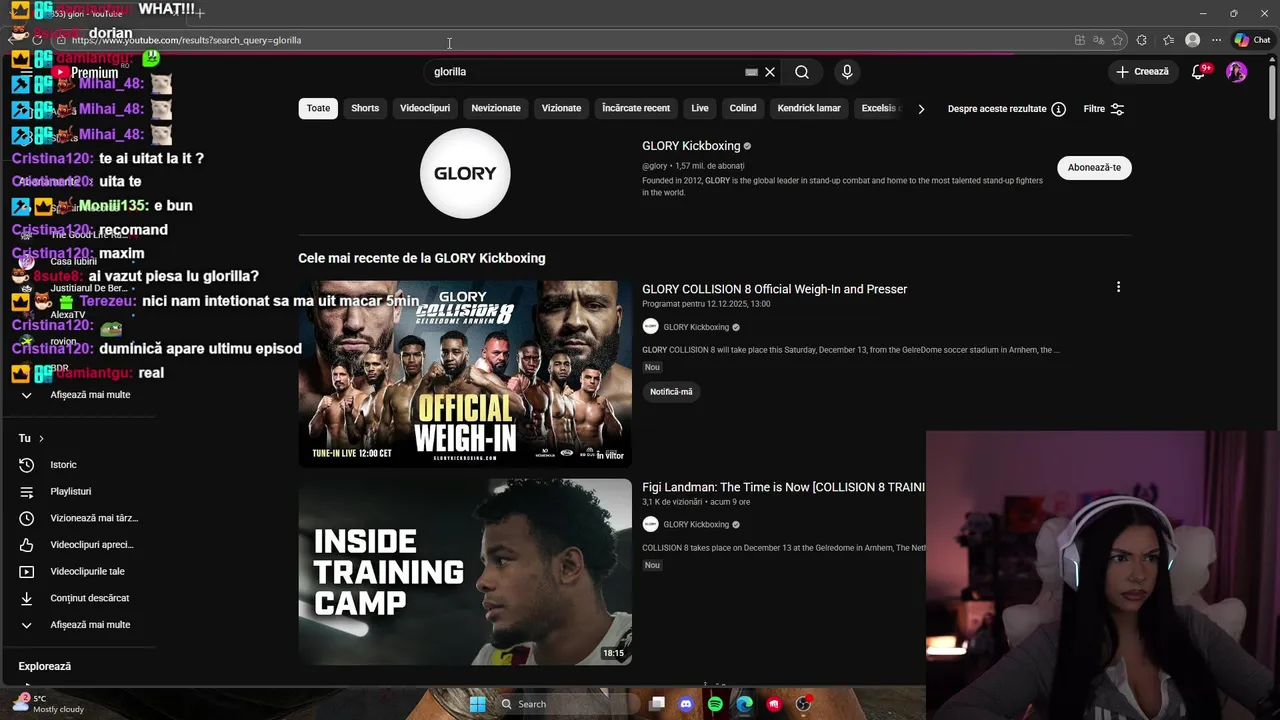Open more options for the Weigh-In video
This screenshot has height=720, width=1280.
[x=1118, y=287]
